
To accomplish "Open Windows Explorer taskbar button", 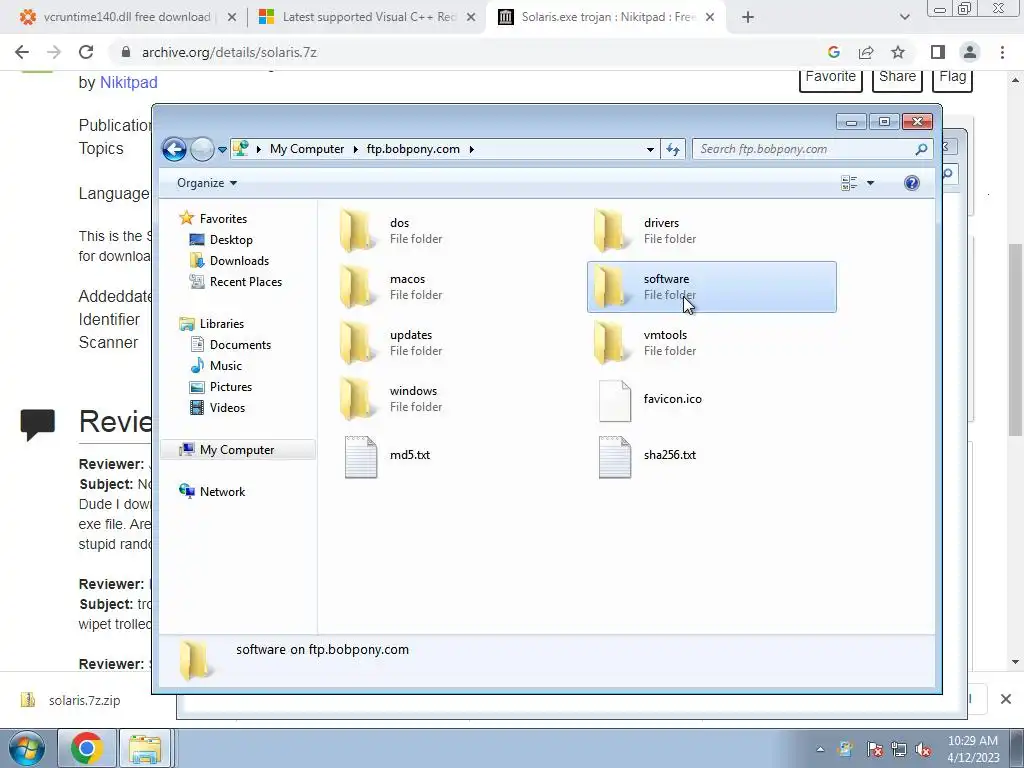I will tap(145, 748).
